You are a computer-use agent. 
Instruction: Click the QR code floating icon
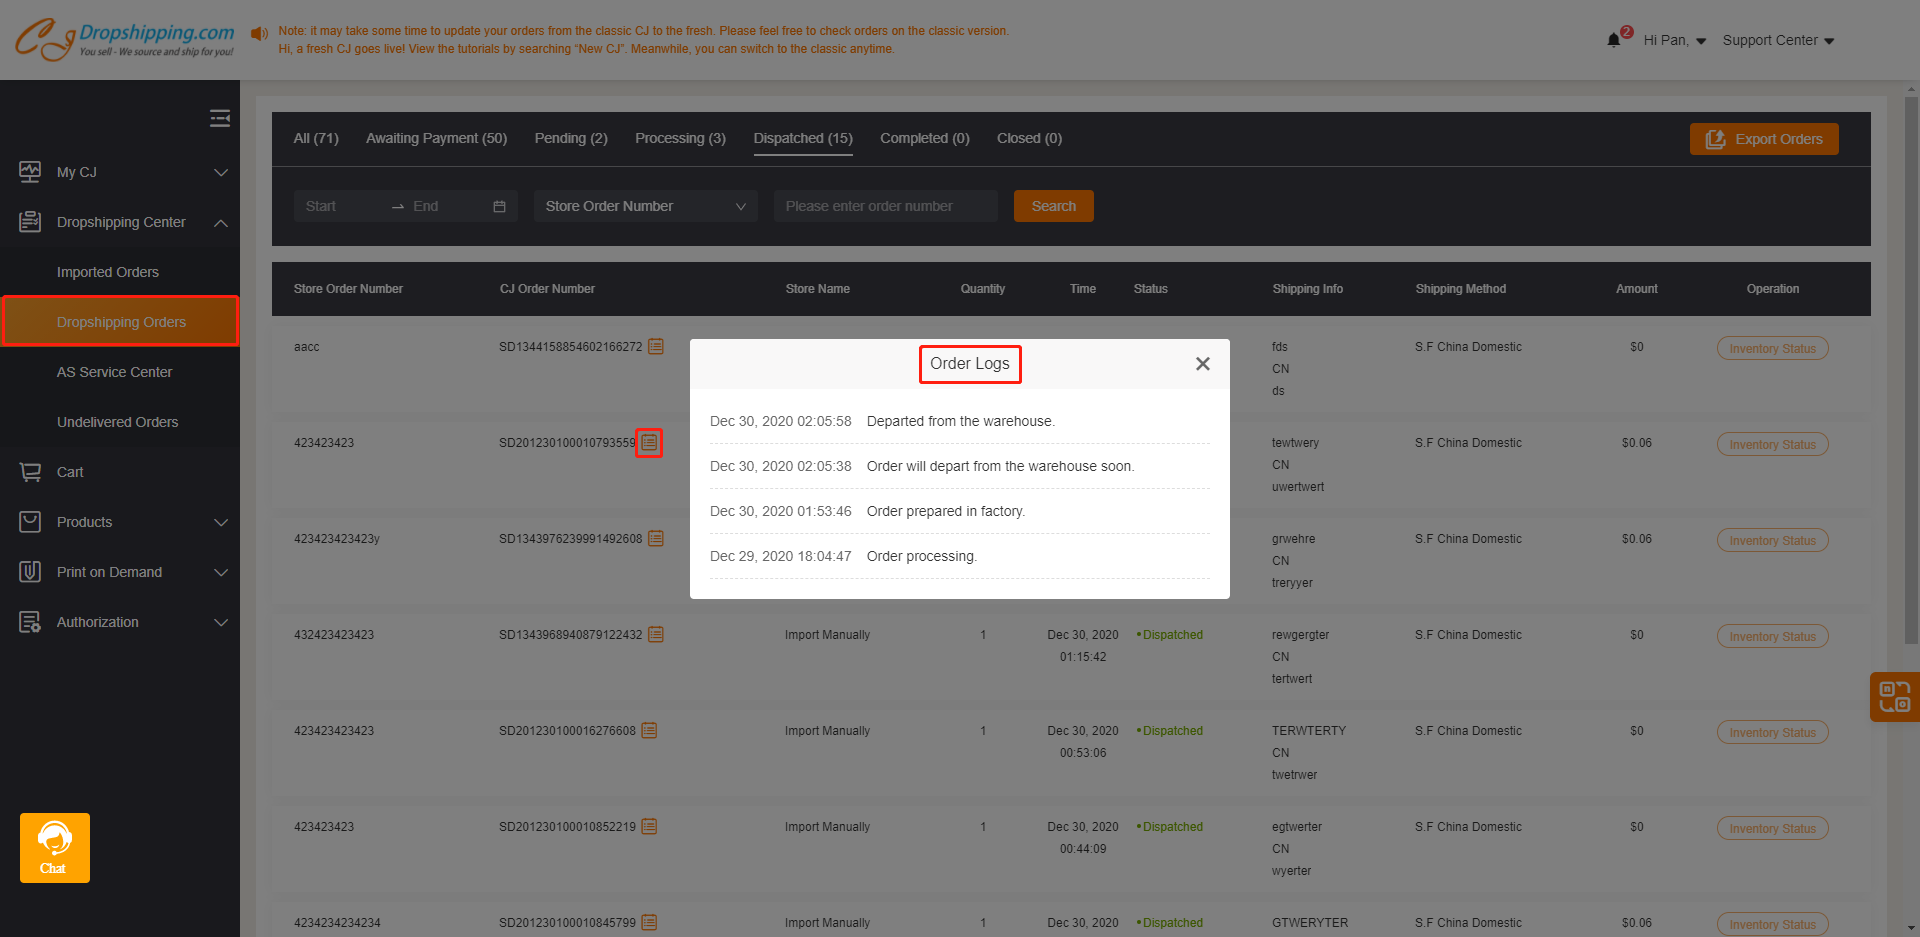point(1894,696)
